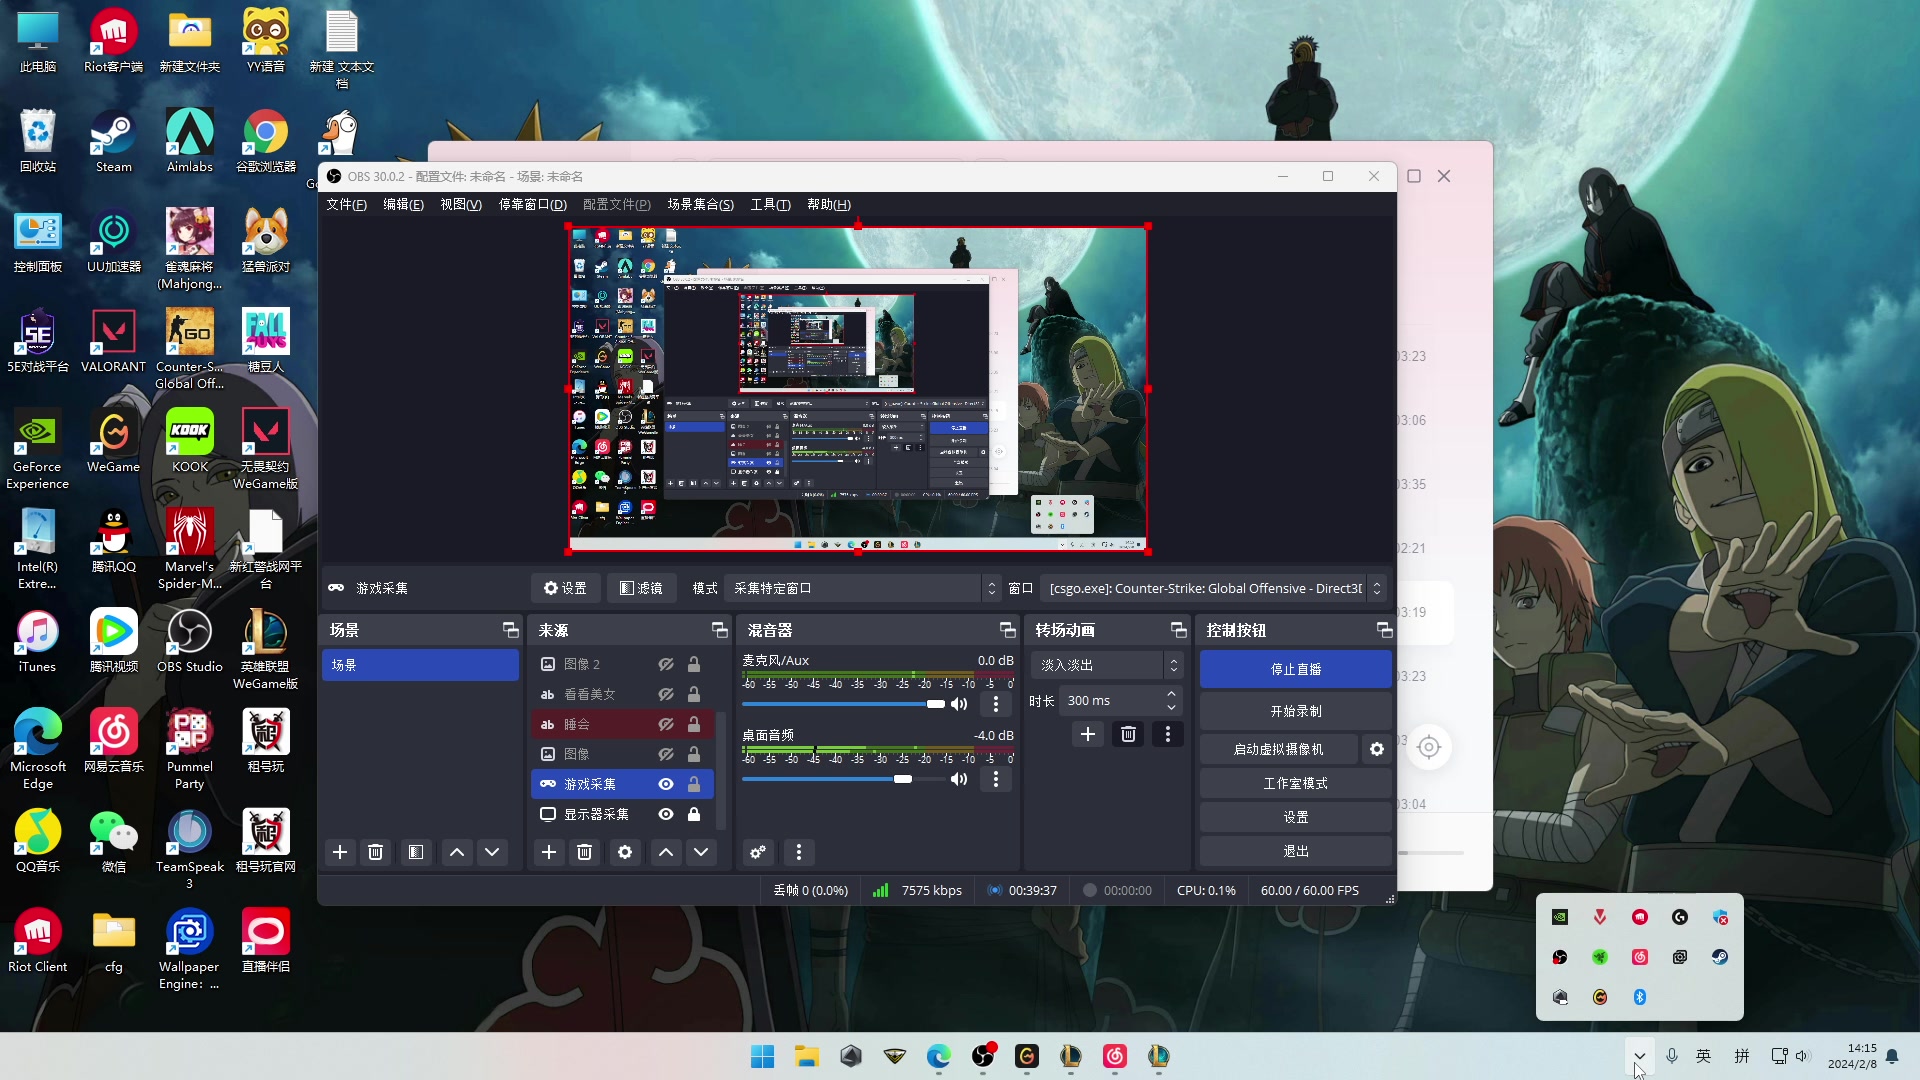The height and width of the screenshot is (1080, 1920).
Task: Open the 文件(F) menu
Action: (346, 204)
